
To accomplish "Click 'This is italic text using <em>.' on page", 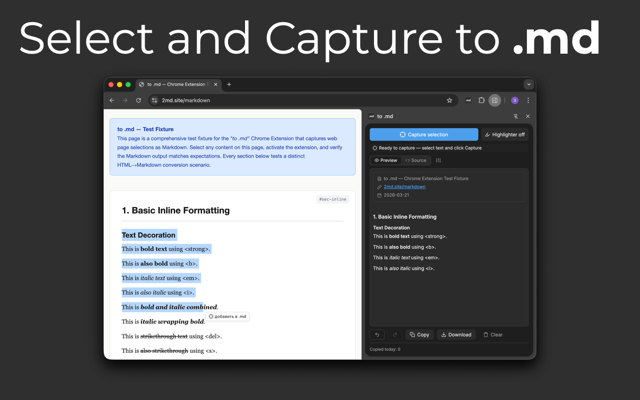I will [160, 278].
